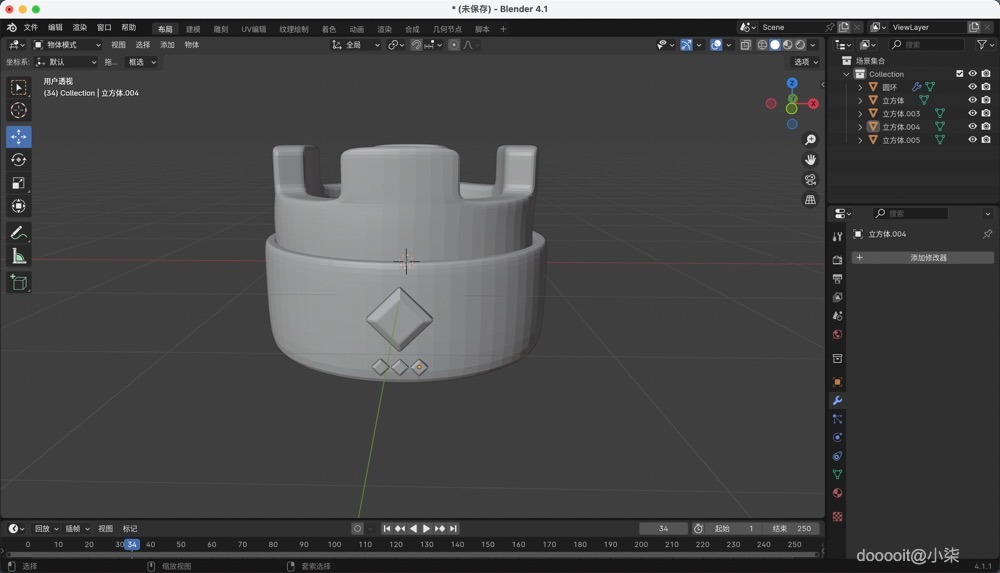Uncheck the Collection exclude checkbox
The width and height of the screenshot is (1000, 573).
(960, 74)
